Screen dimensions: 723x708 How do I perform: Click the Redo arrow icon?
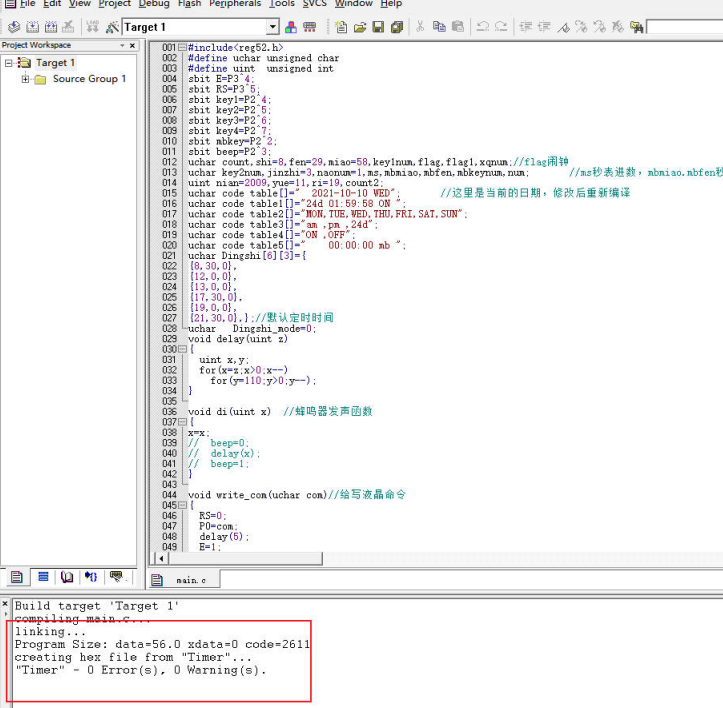pos(501,26)
